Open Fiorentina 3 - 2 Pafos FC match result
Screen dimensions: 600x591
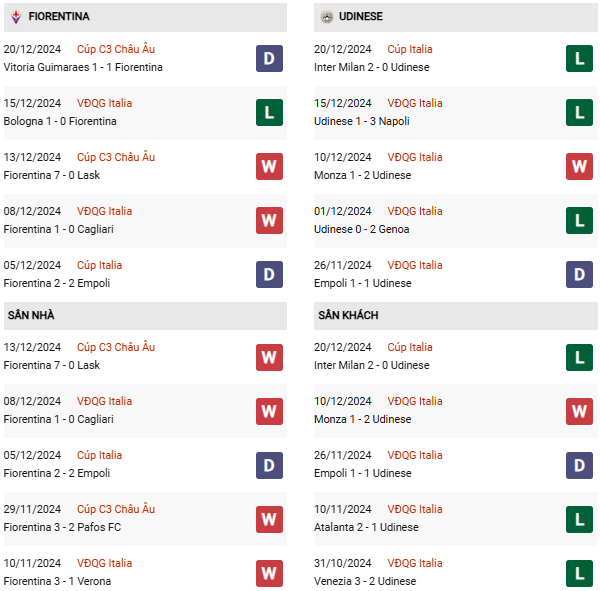pos(62,527)
